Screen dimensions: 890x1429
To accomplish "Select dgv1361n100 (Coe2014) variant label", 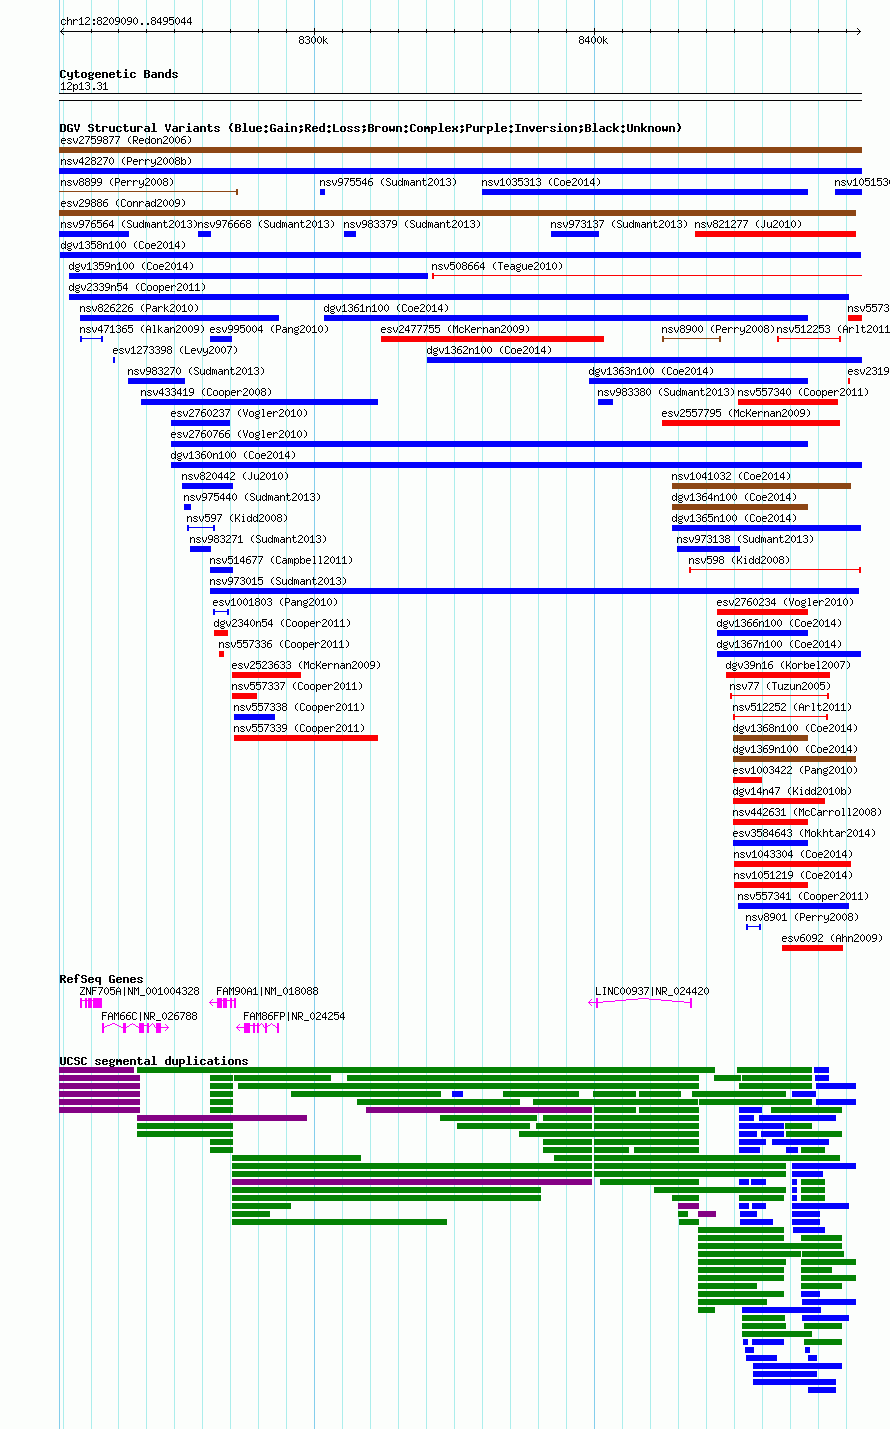I will pyautogui.click(x=386, y=308).
